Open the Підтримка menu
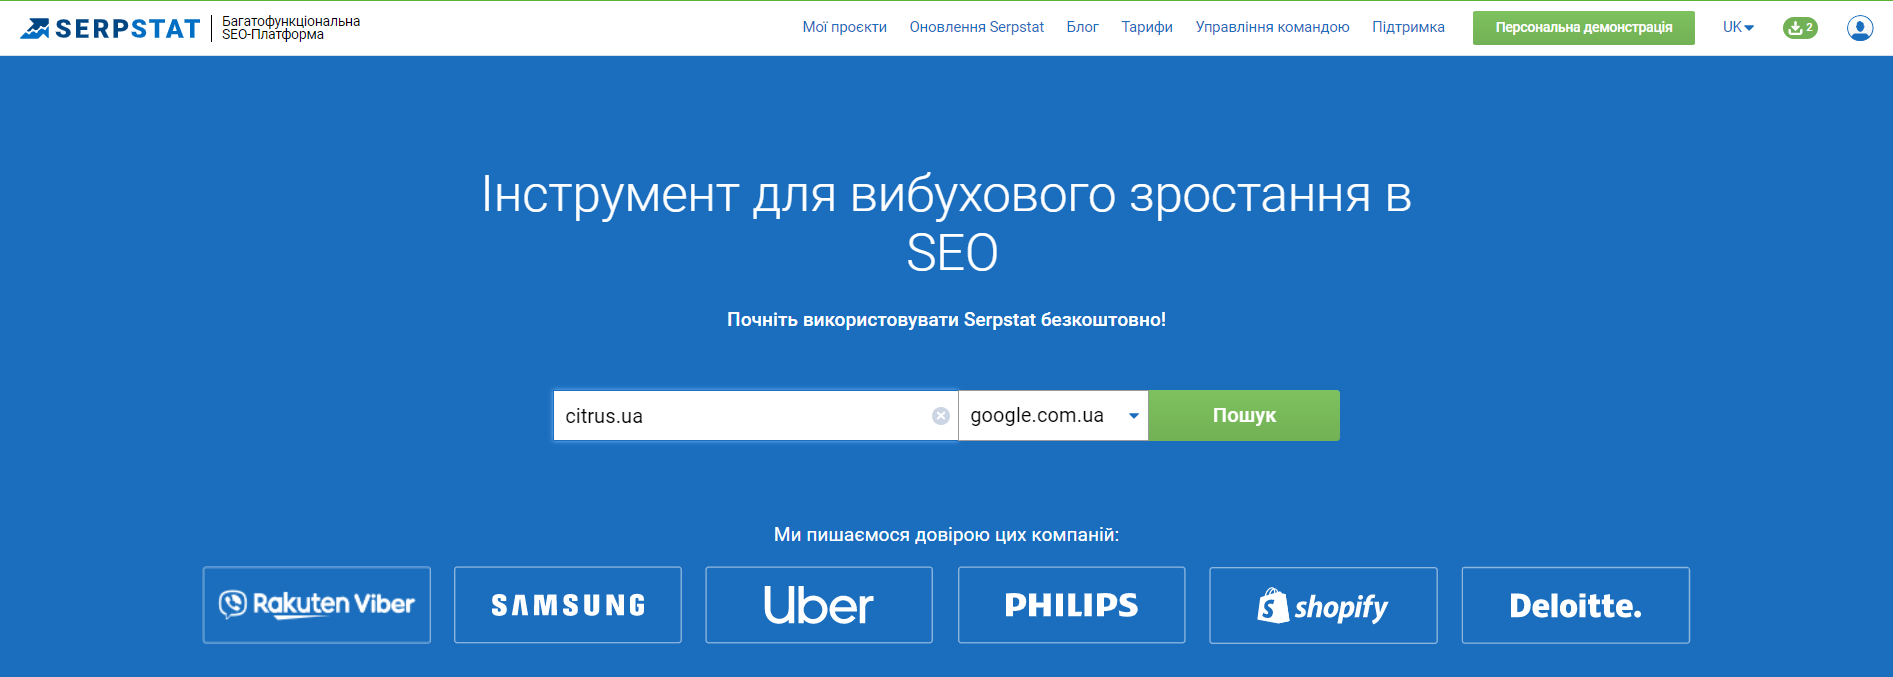 [1408, 27]
